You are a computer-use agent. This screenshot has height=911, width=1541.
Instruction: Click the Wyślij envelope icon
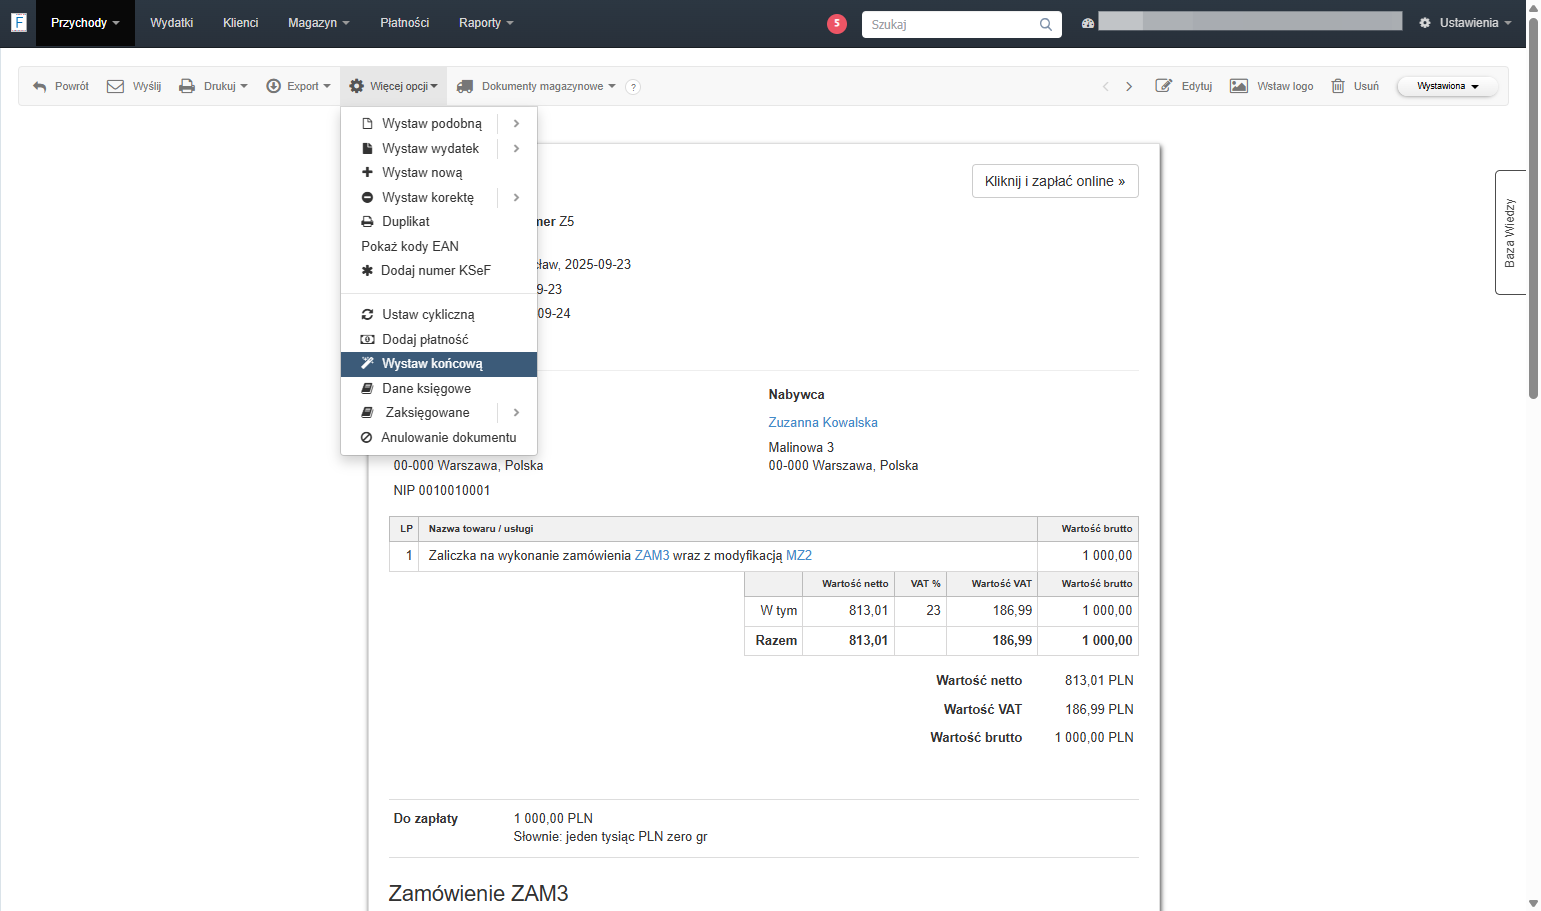click(x=116, y=86)
